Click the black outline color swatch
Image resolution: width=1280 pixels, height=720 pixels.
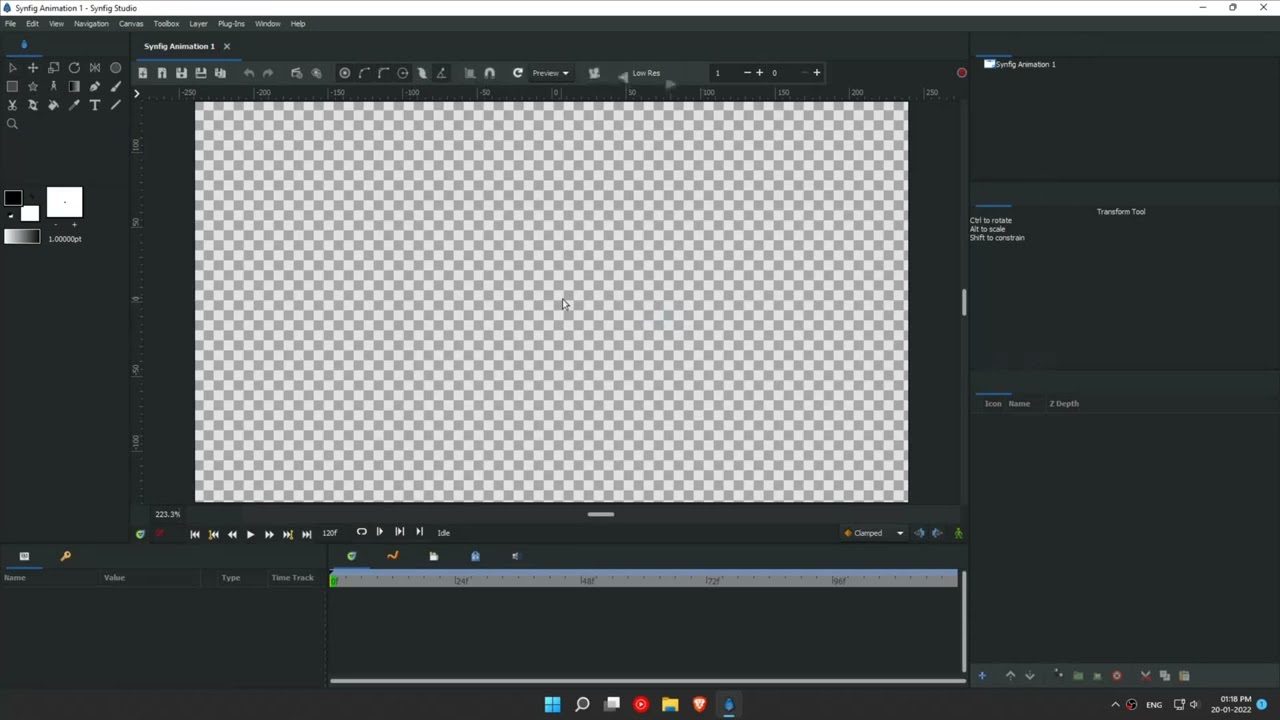13,198
